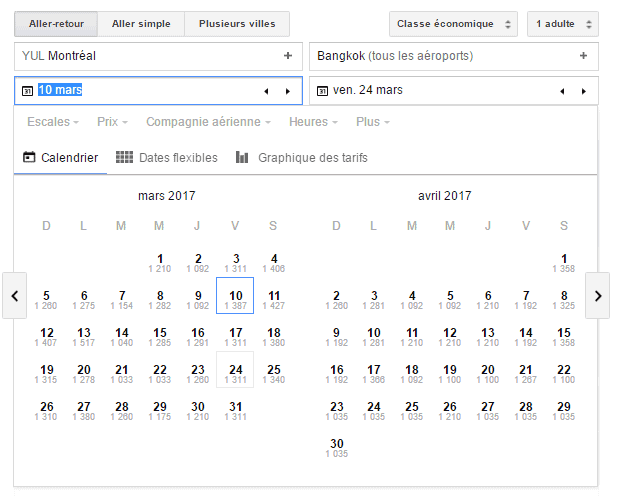Show previous months in the calendar

[14, 296]
